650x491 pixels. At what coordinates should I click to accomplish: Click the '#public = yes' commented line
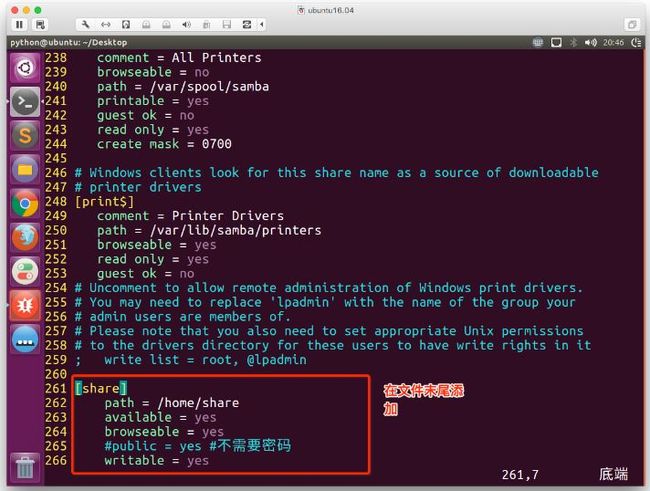(x=198, y=446)
